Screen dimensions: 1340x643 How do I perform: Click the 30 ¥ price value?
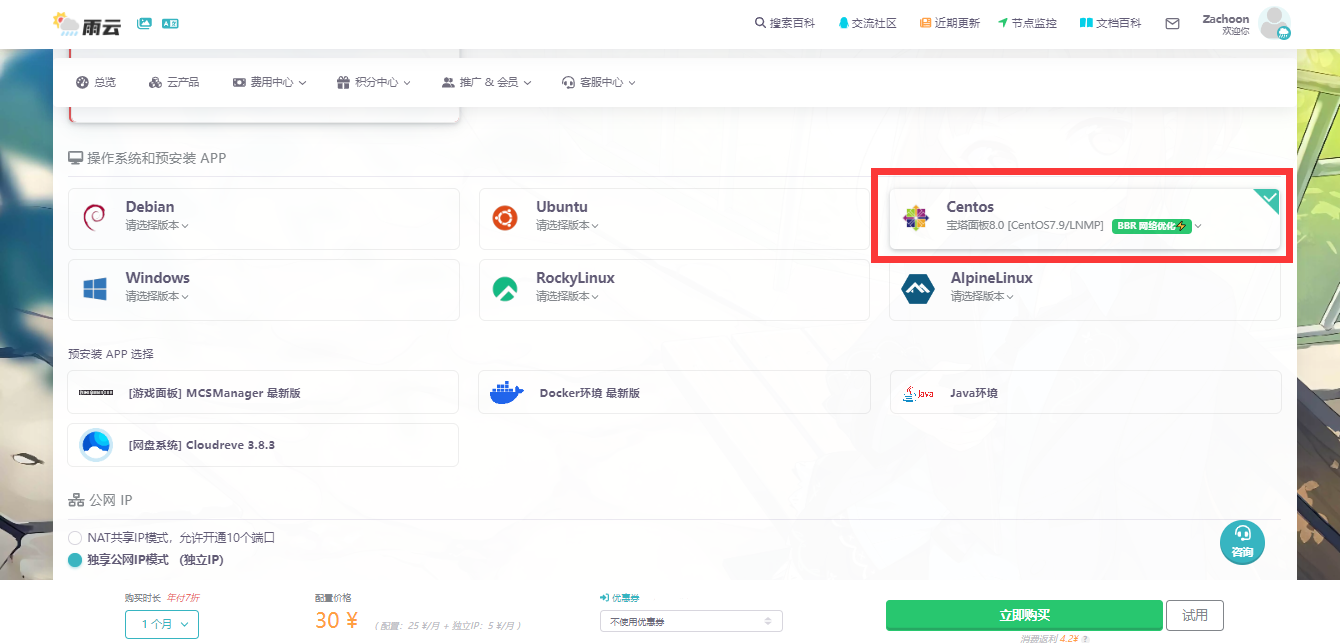pos(337,620)
